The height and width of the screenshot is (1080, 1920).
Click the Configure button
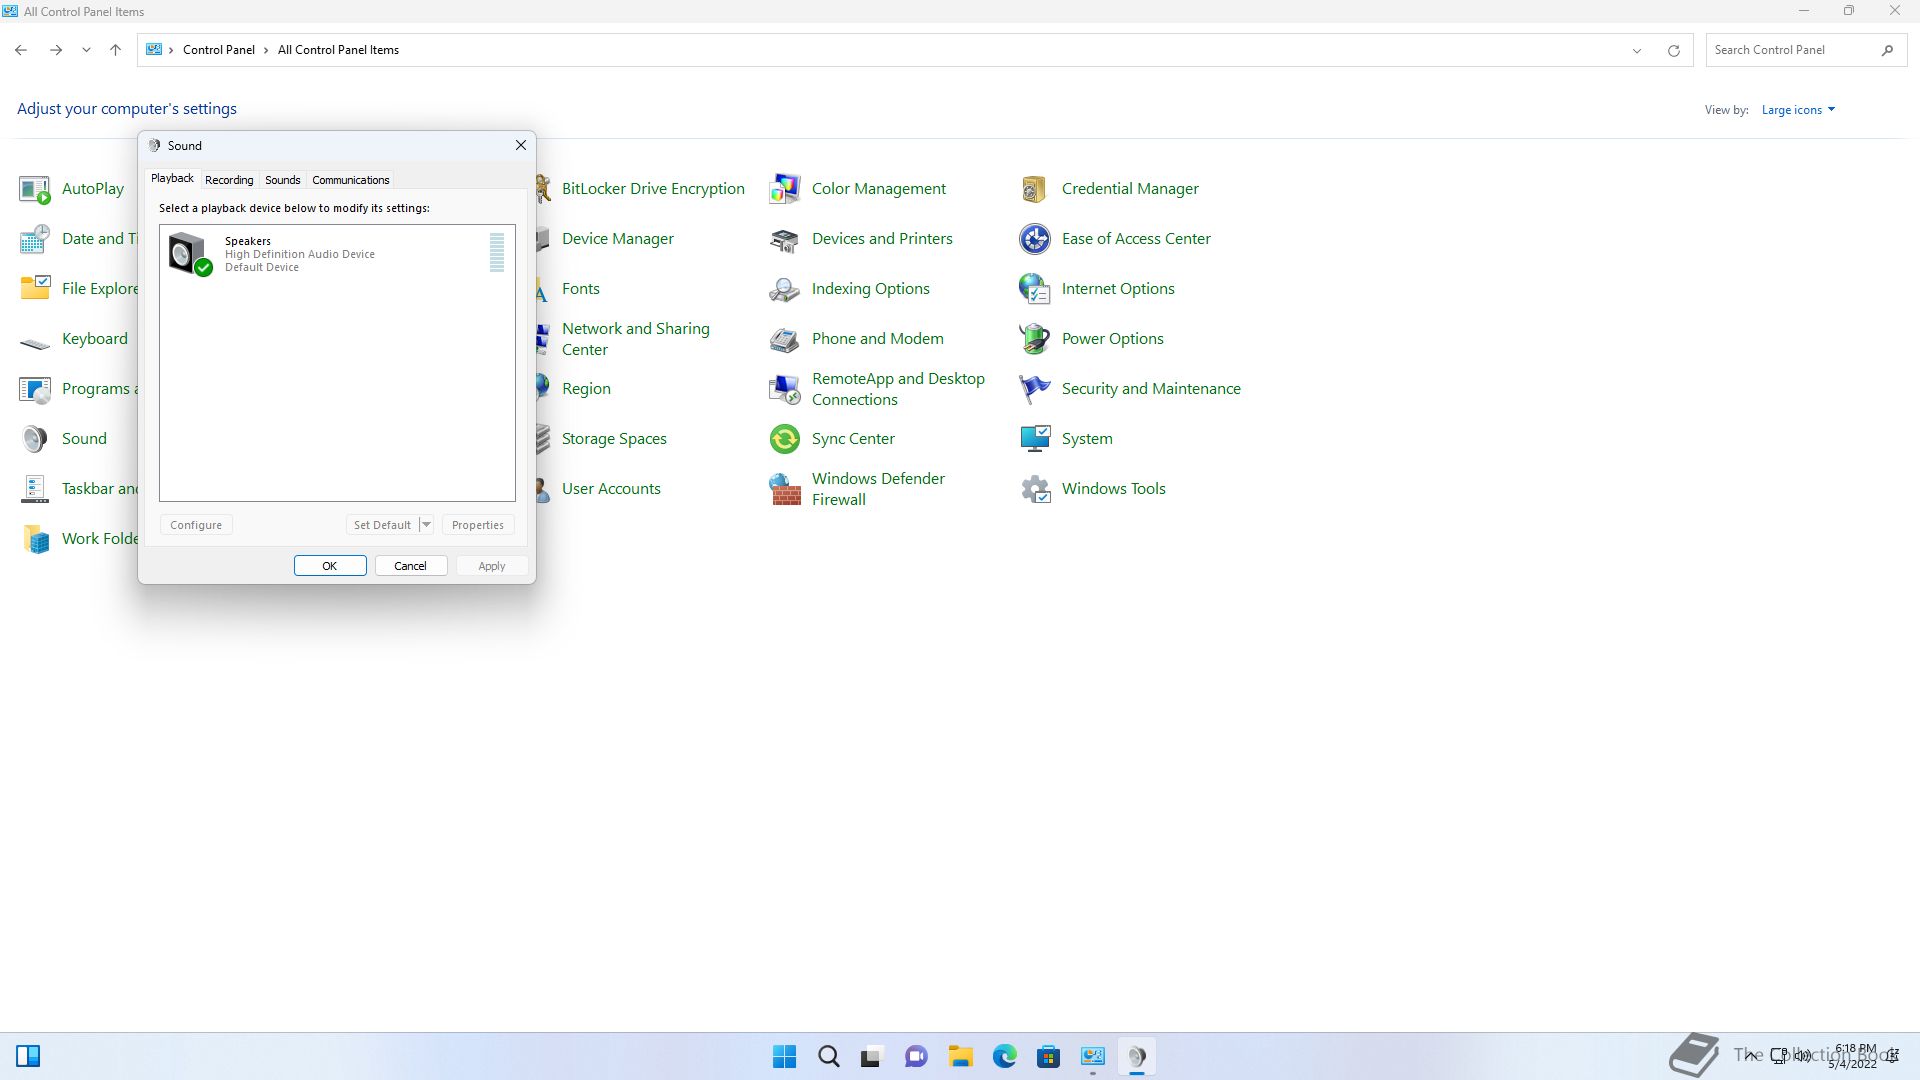point(196,525)
